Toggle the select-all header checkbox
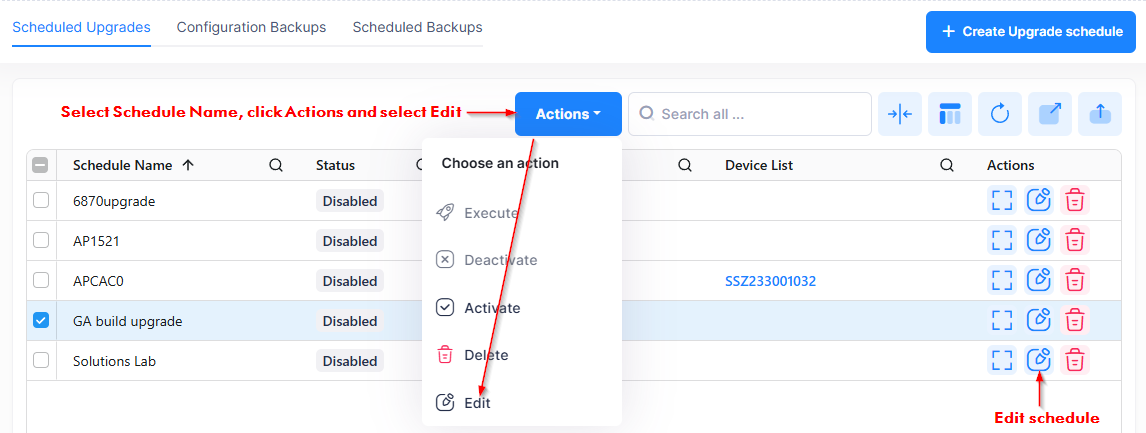 (41, 165)
